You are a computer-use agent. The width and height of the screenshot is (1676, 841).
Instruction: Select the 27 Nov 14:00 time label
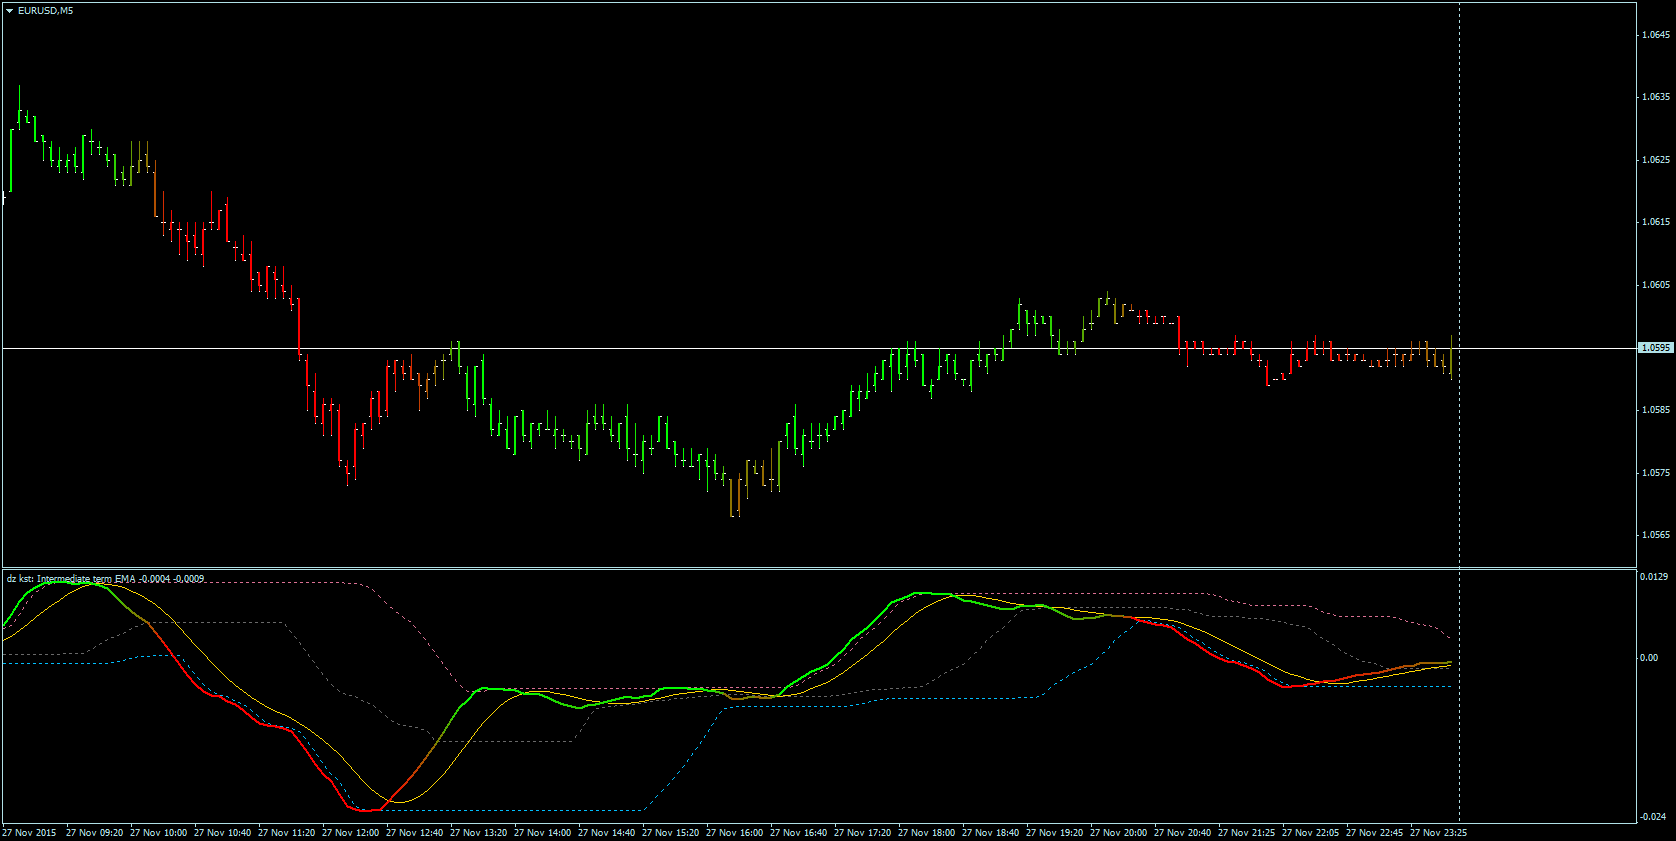[x=543, y=833]
